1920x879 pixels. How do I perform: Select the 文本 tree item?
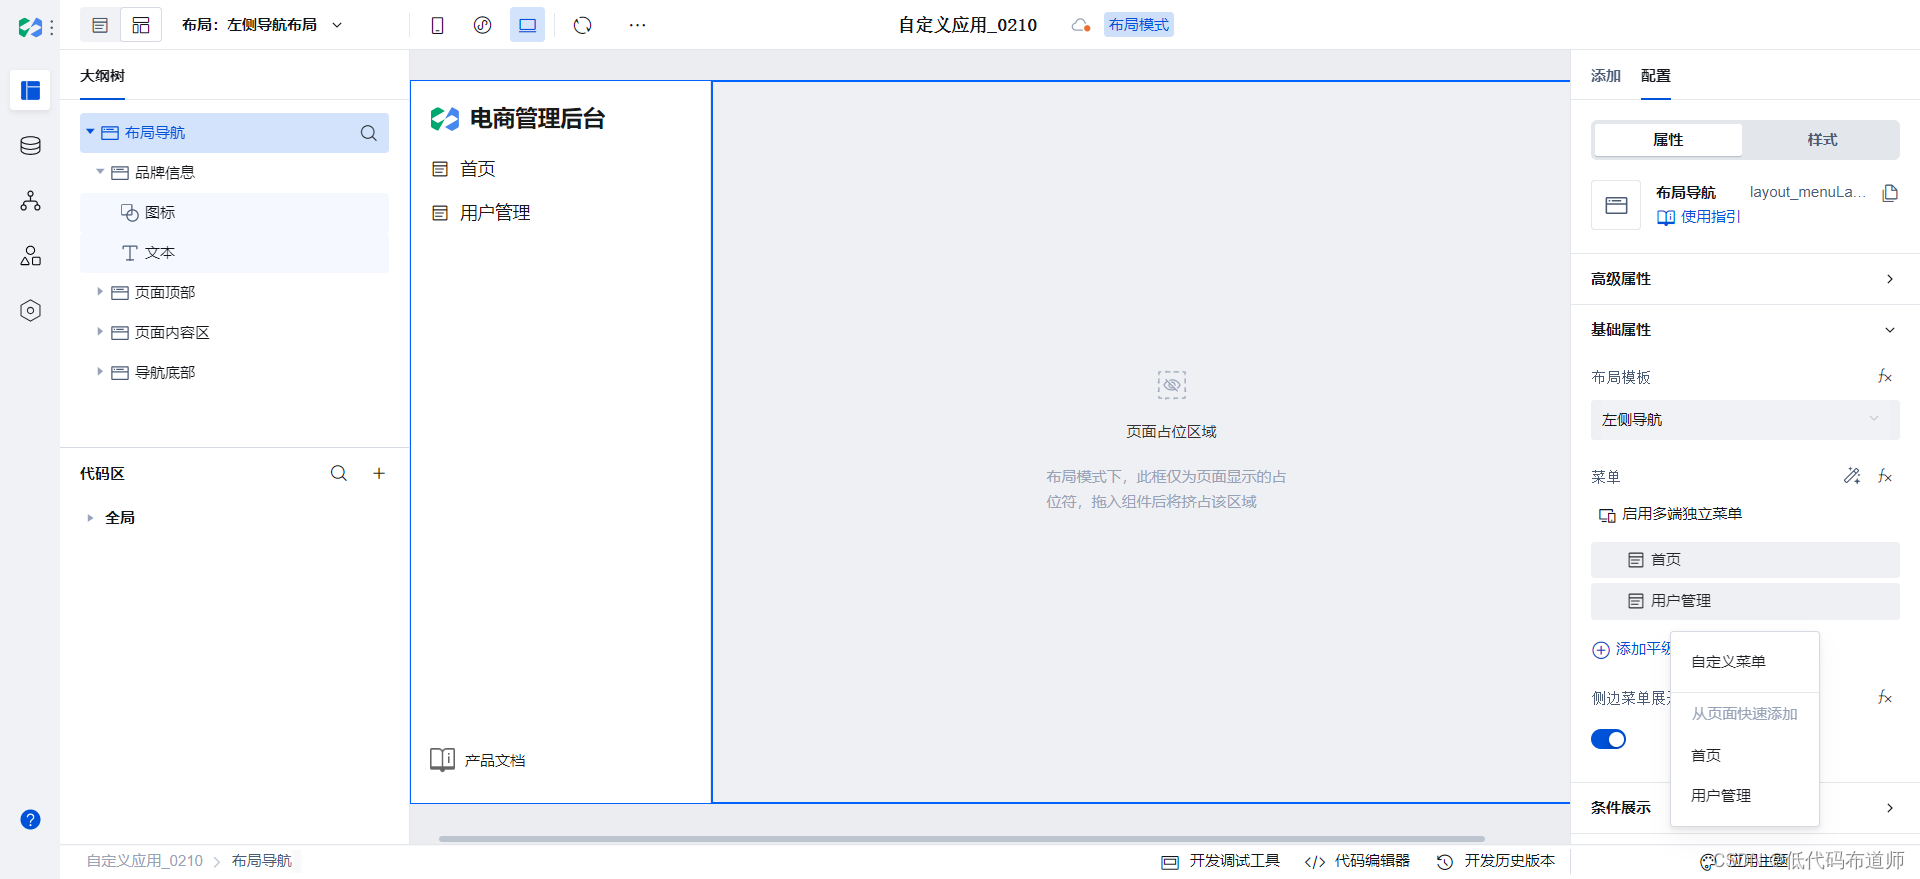tap(234, 253)
